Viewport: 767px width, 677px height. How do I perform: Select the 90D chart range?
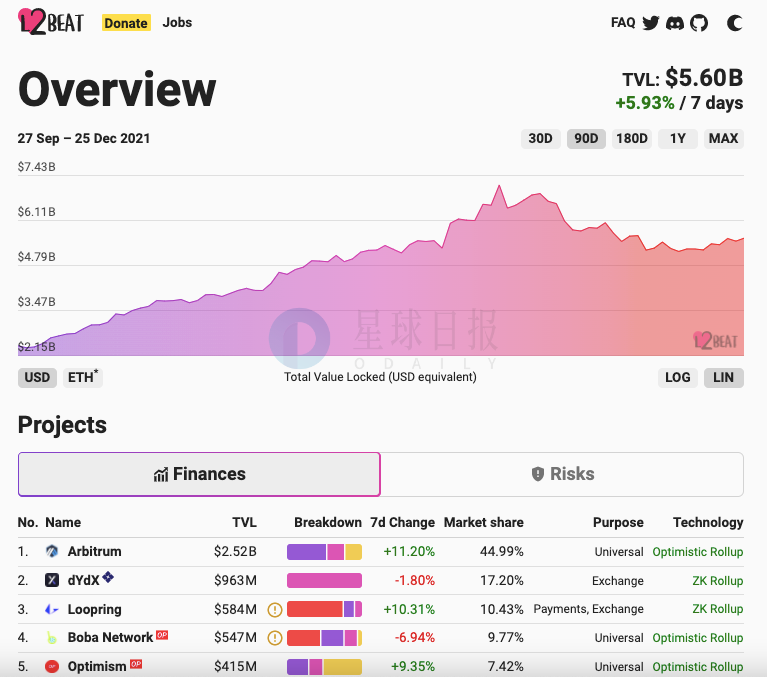coord(586,138)
